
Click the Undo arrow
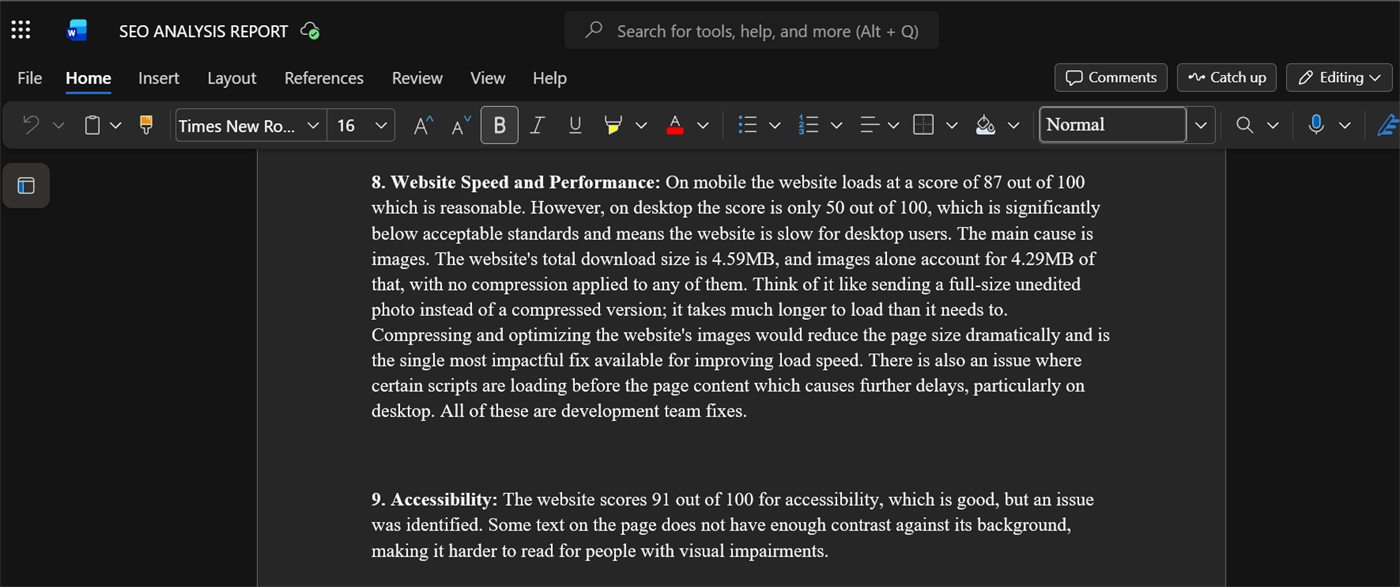coord(31,125)
